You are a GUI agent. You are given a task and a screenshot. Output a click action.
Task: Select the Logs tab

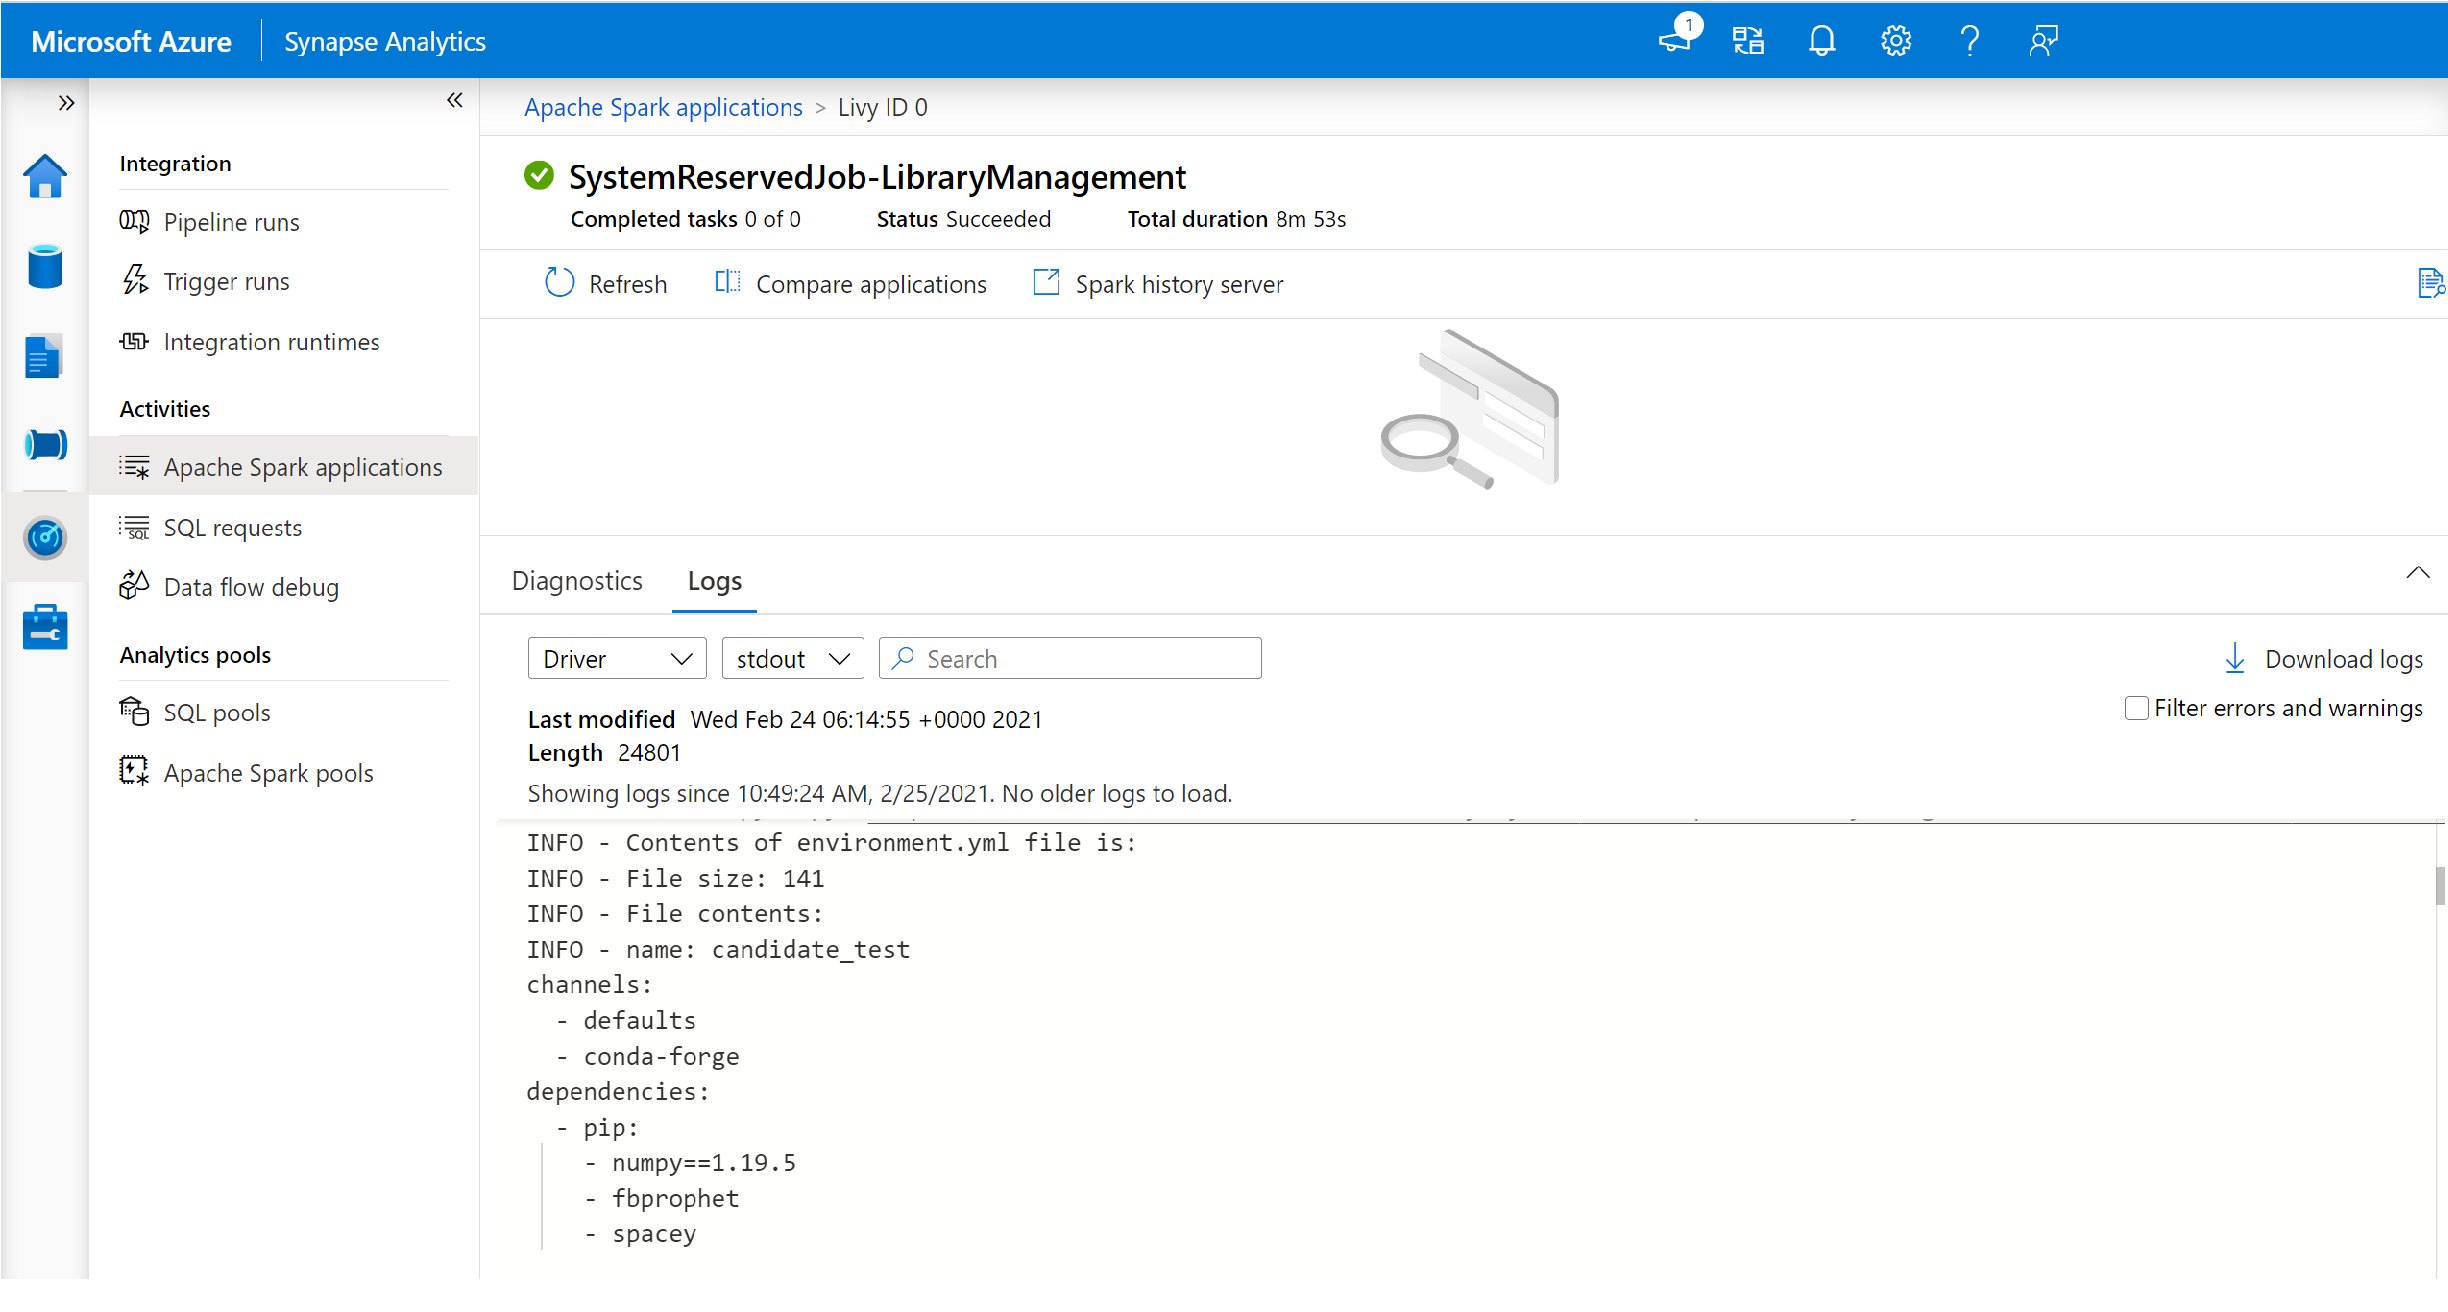coord(714,580)
